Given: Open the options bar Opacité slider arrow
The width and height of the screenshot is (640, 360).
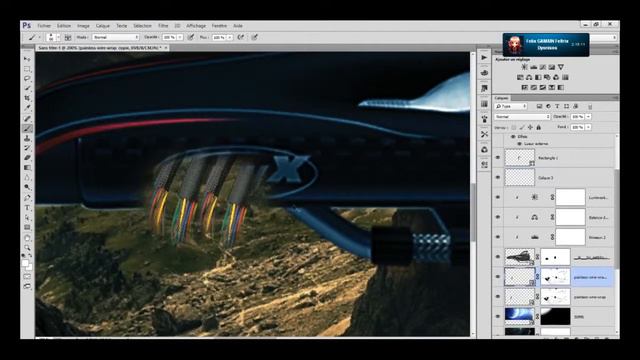Looking at the screenshot, I should click(x=180, y=37).
